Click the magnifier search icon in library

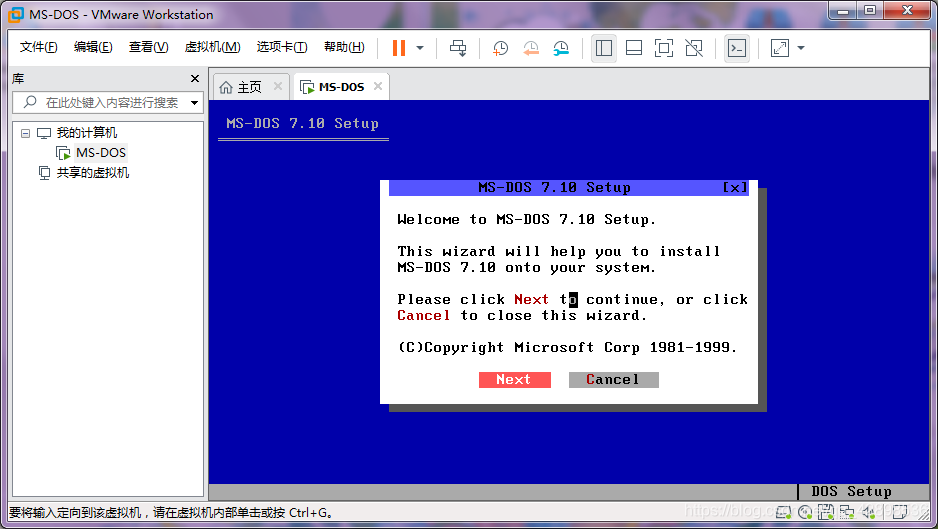[x=30, y=102]
